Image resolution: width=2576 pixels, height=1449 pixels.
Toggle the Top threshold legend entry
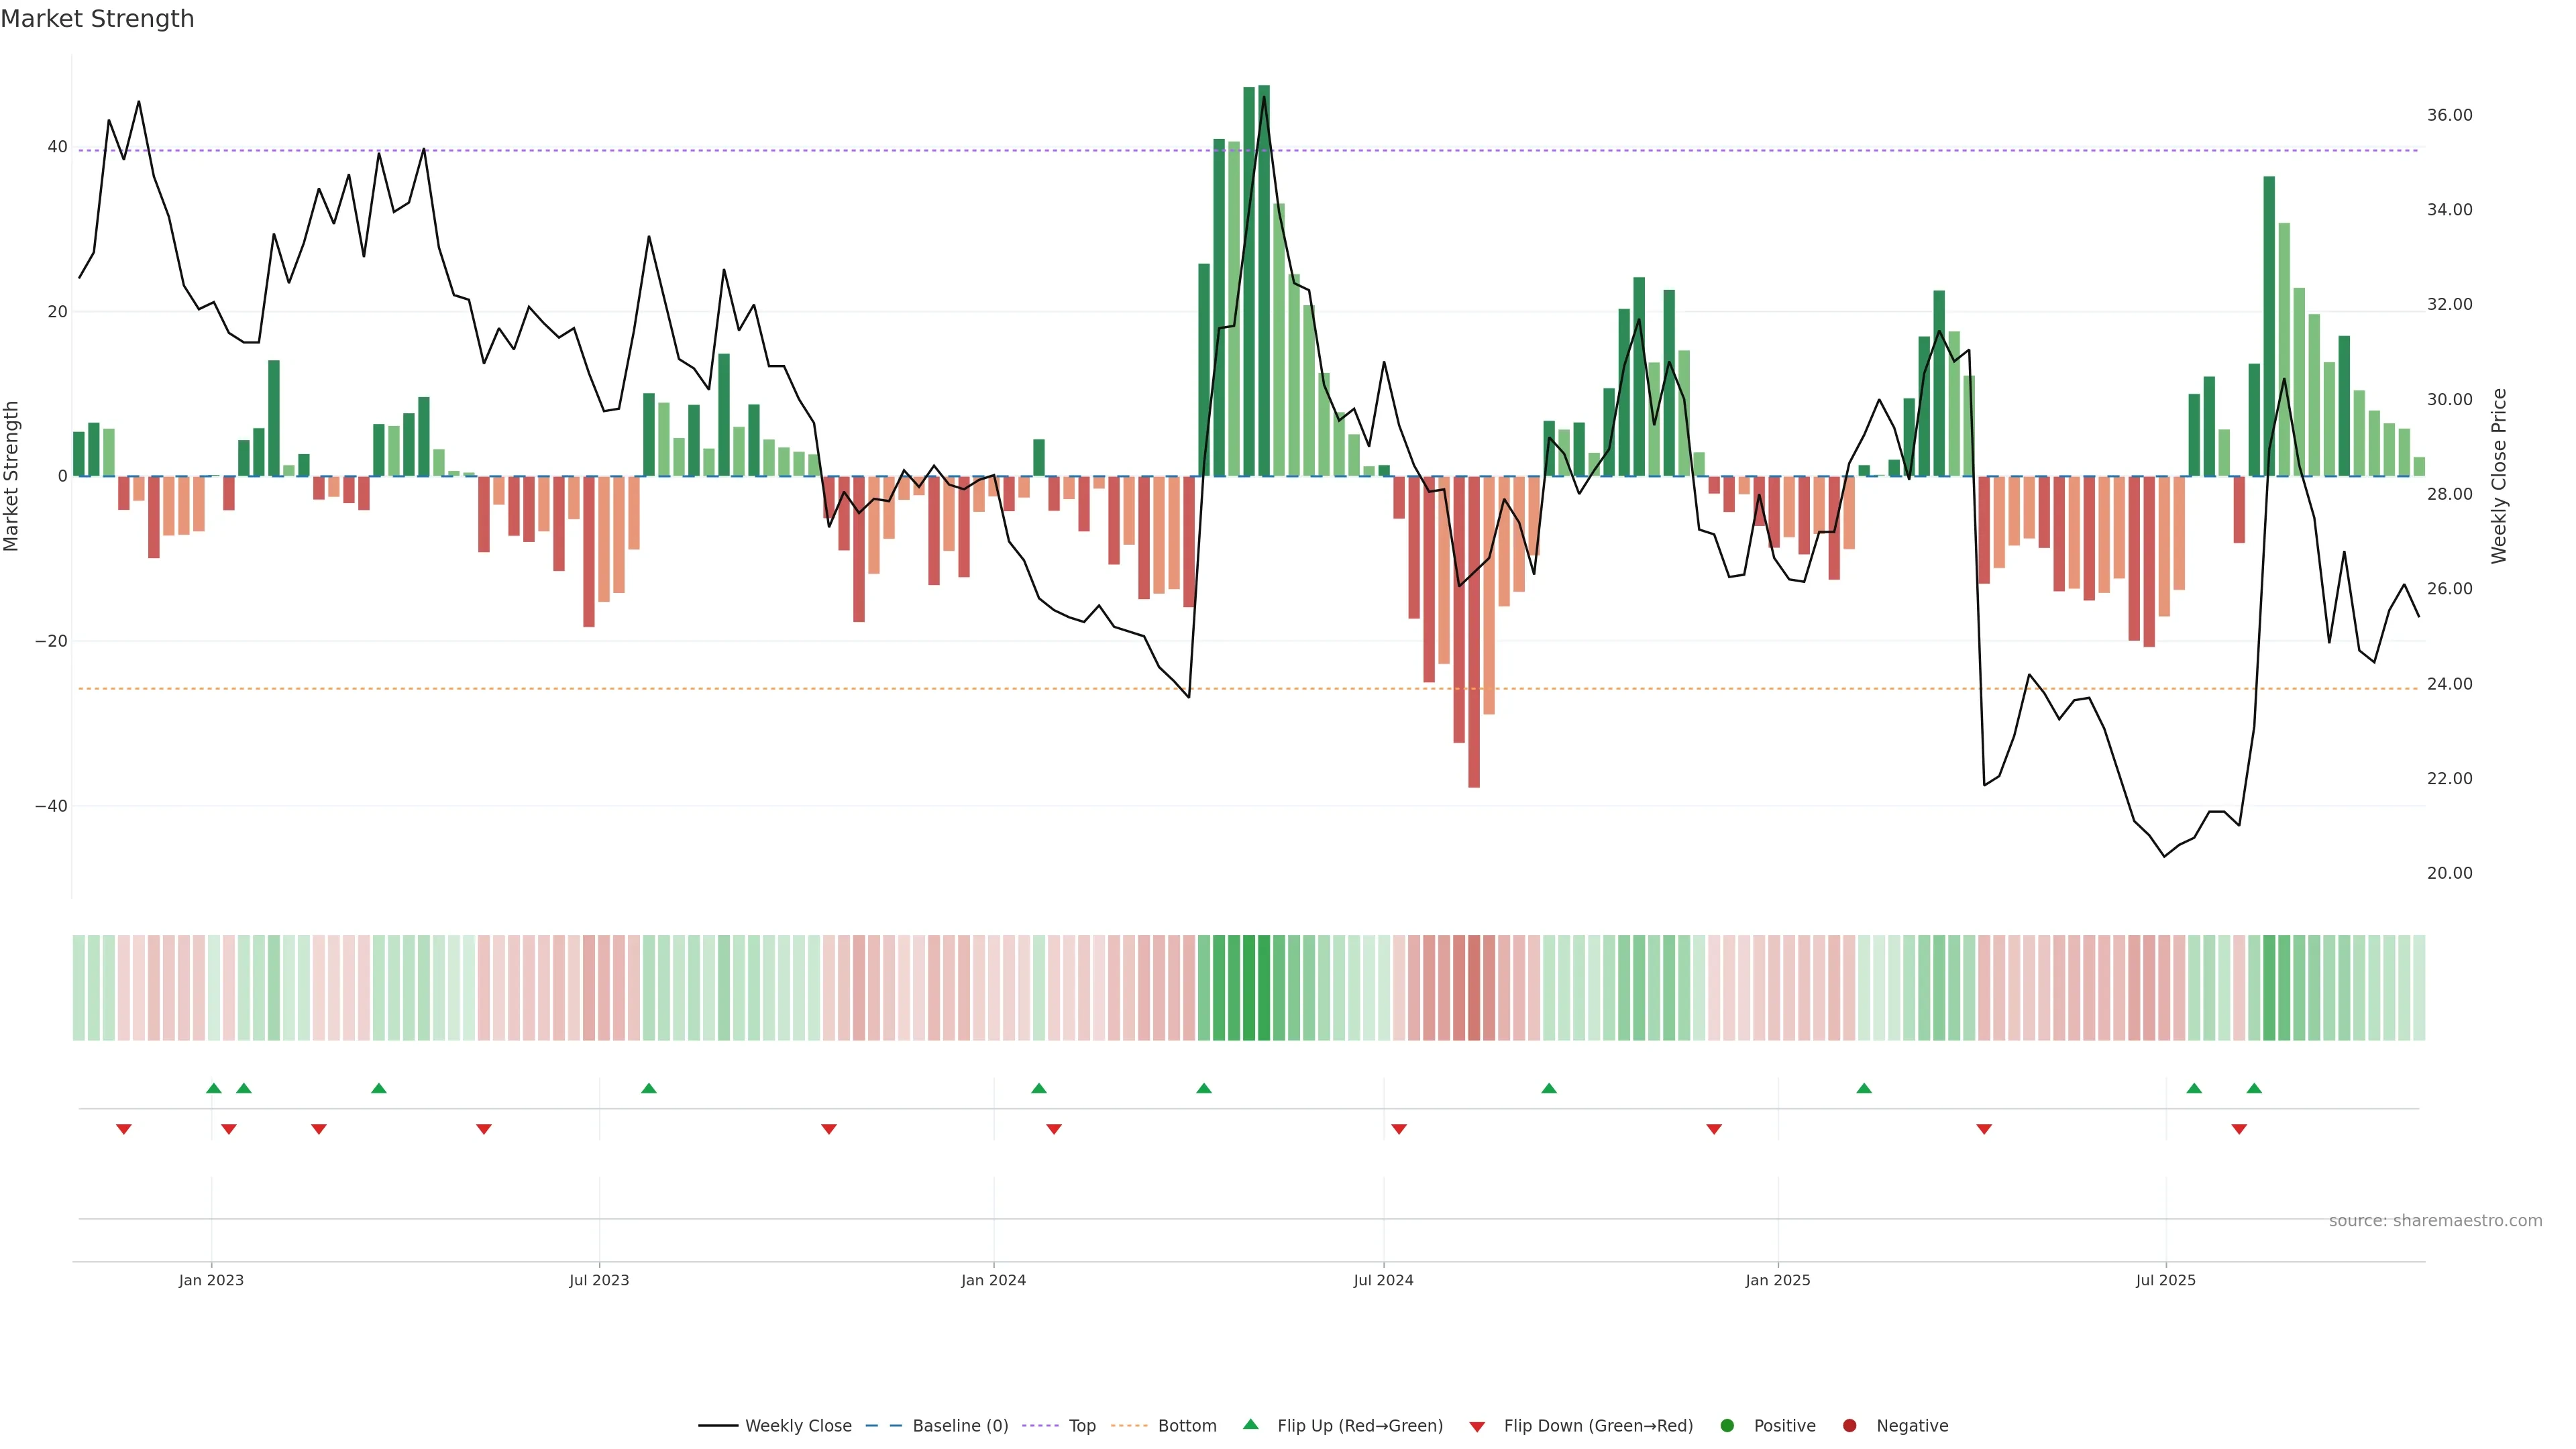(x=1081, y=1426)
